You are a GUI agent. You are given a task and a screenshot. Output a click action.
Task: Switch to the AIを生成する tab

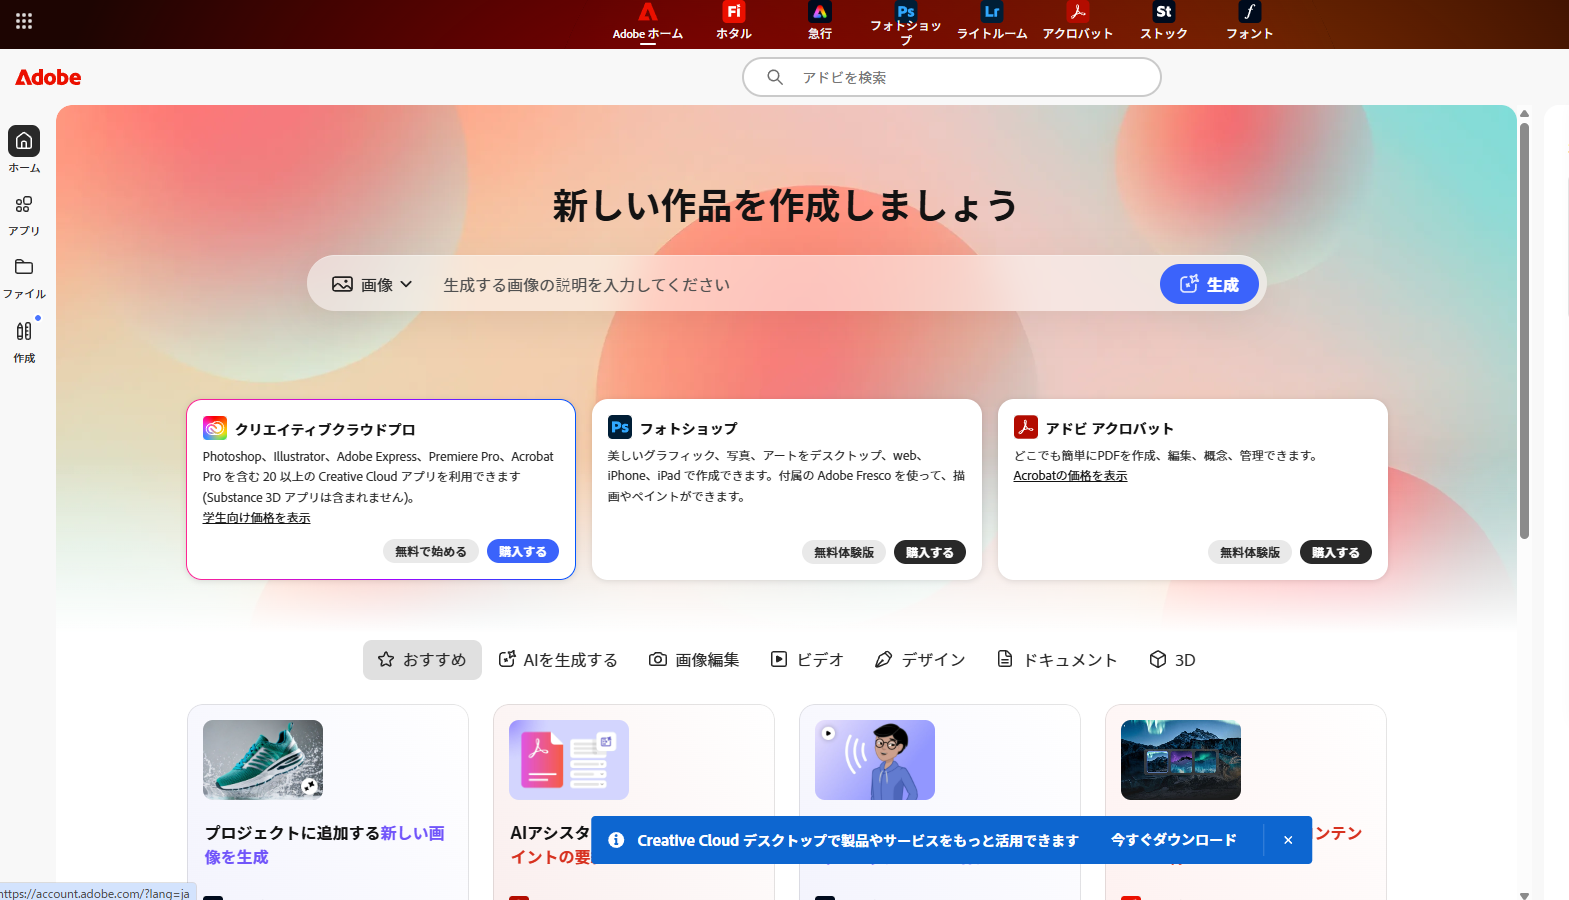pos(558,660)
